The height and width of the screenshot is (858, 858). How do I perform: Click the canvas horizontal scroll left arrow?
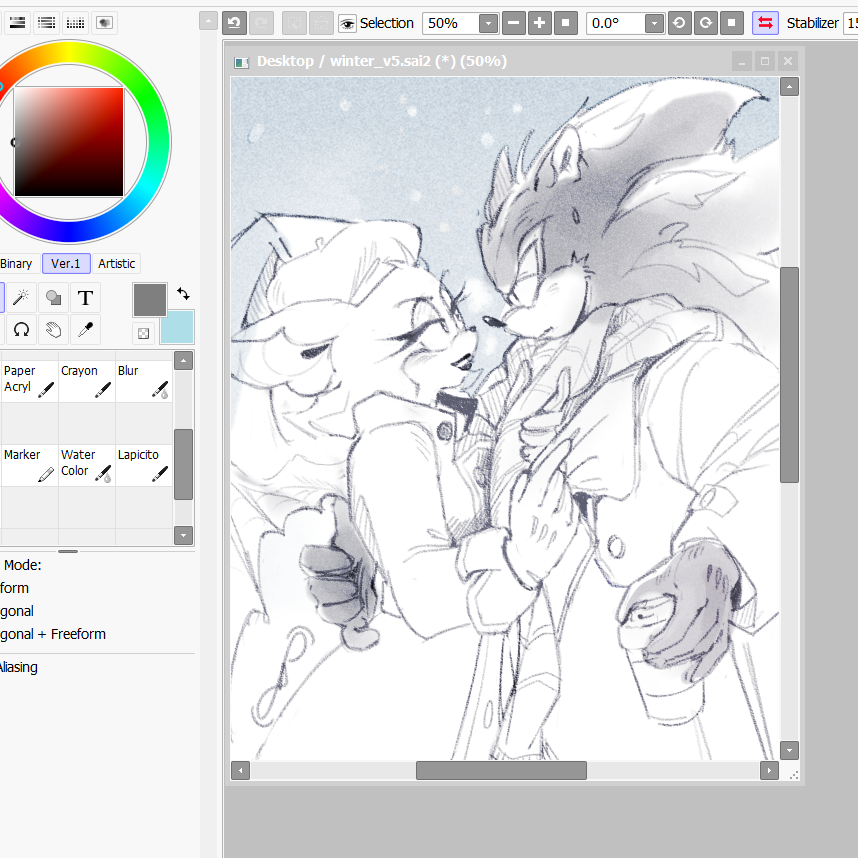click(240, 770)
